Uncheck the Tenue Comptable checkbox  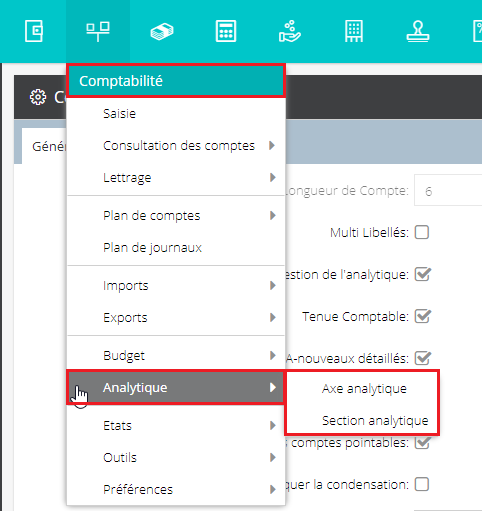pyautogui.click(x=422, y=316)
